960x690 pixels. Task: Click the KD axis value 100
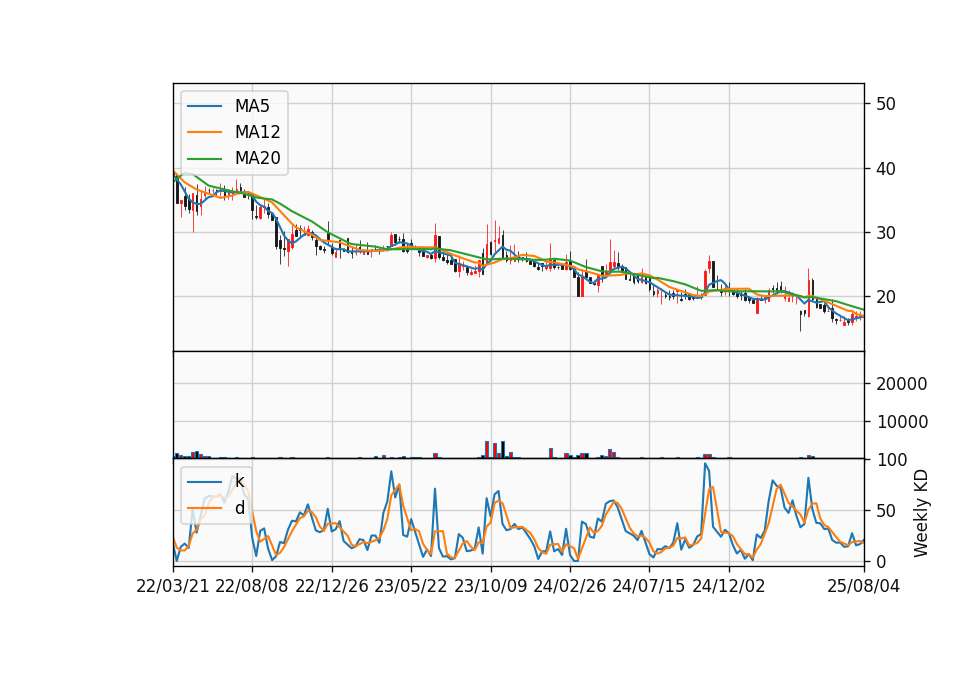pyautogui.click(x=891, y=460)
